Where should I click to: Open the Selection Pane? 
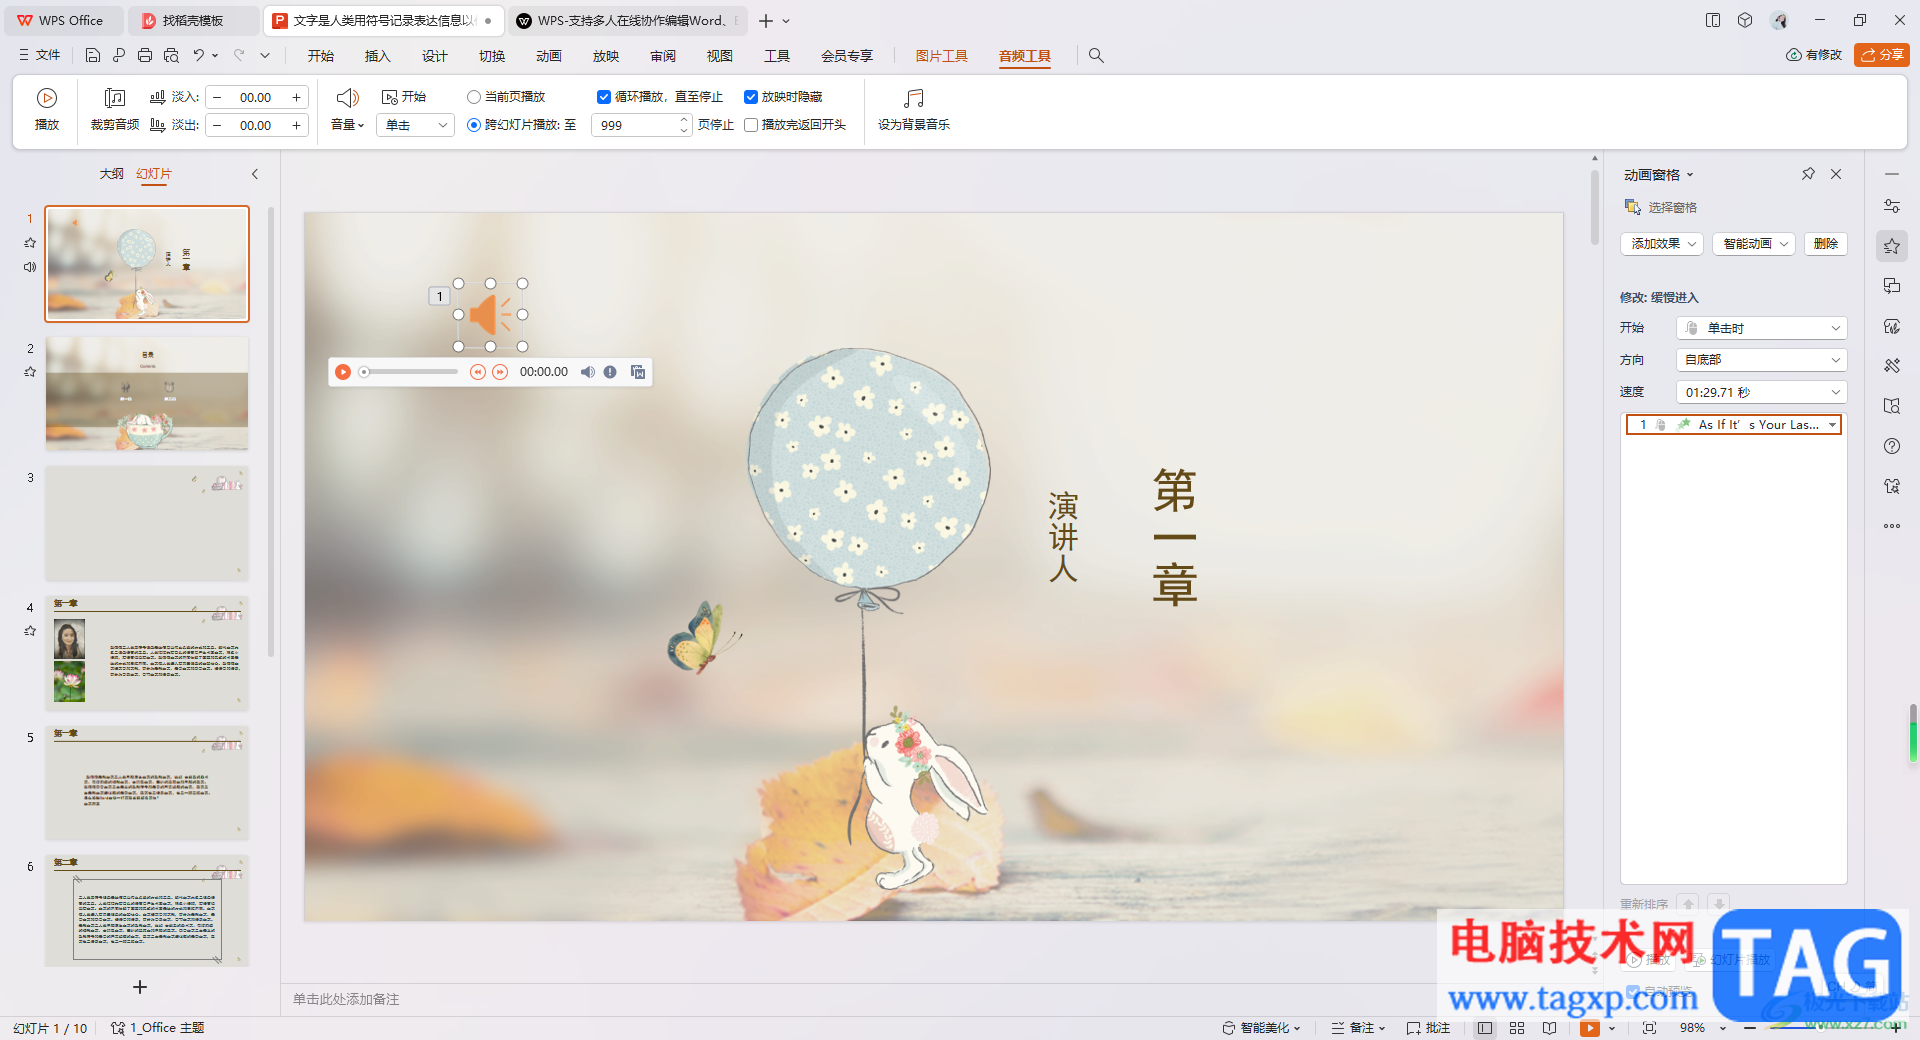[x=1661, y=207]
